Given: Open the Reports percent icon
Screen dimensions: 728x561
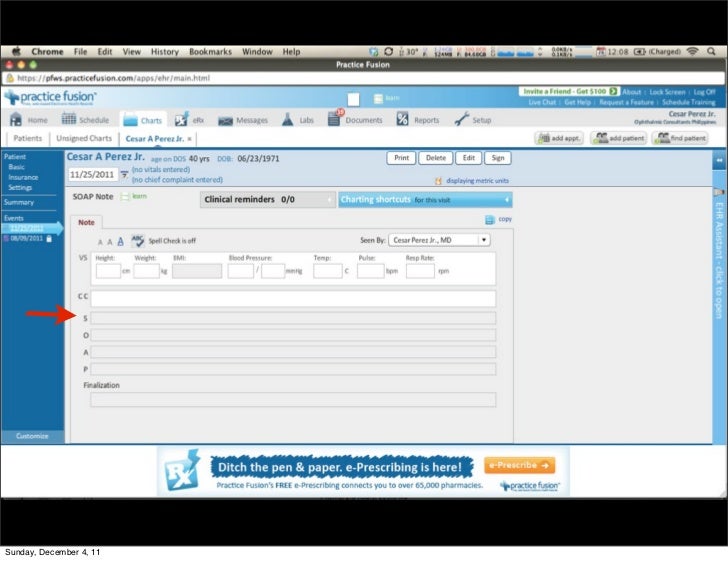Looking at the screenshot, I should (x=402, y=119).
